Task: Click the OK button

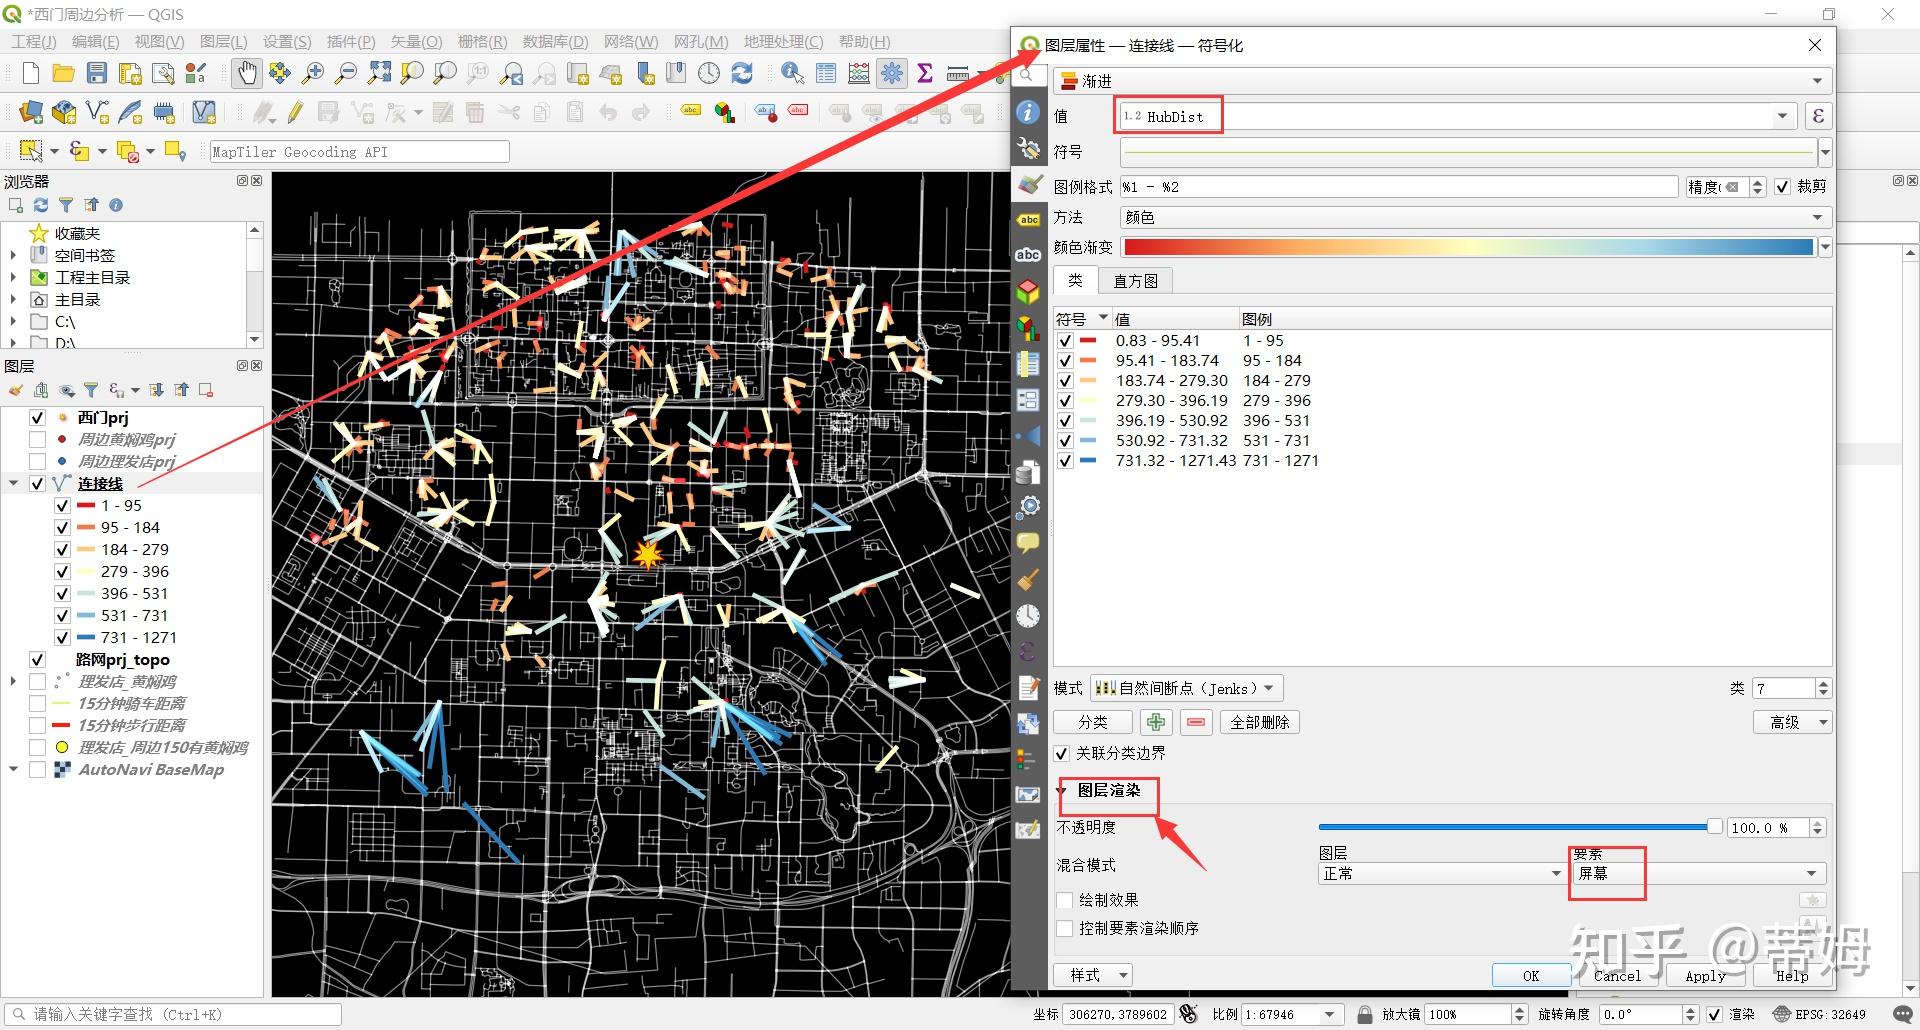Action: coord(1531,976)
